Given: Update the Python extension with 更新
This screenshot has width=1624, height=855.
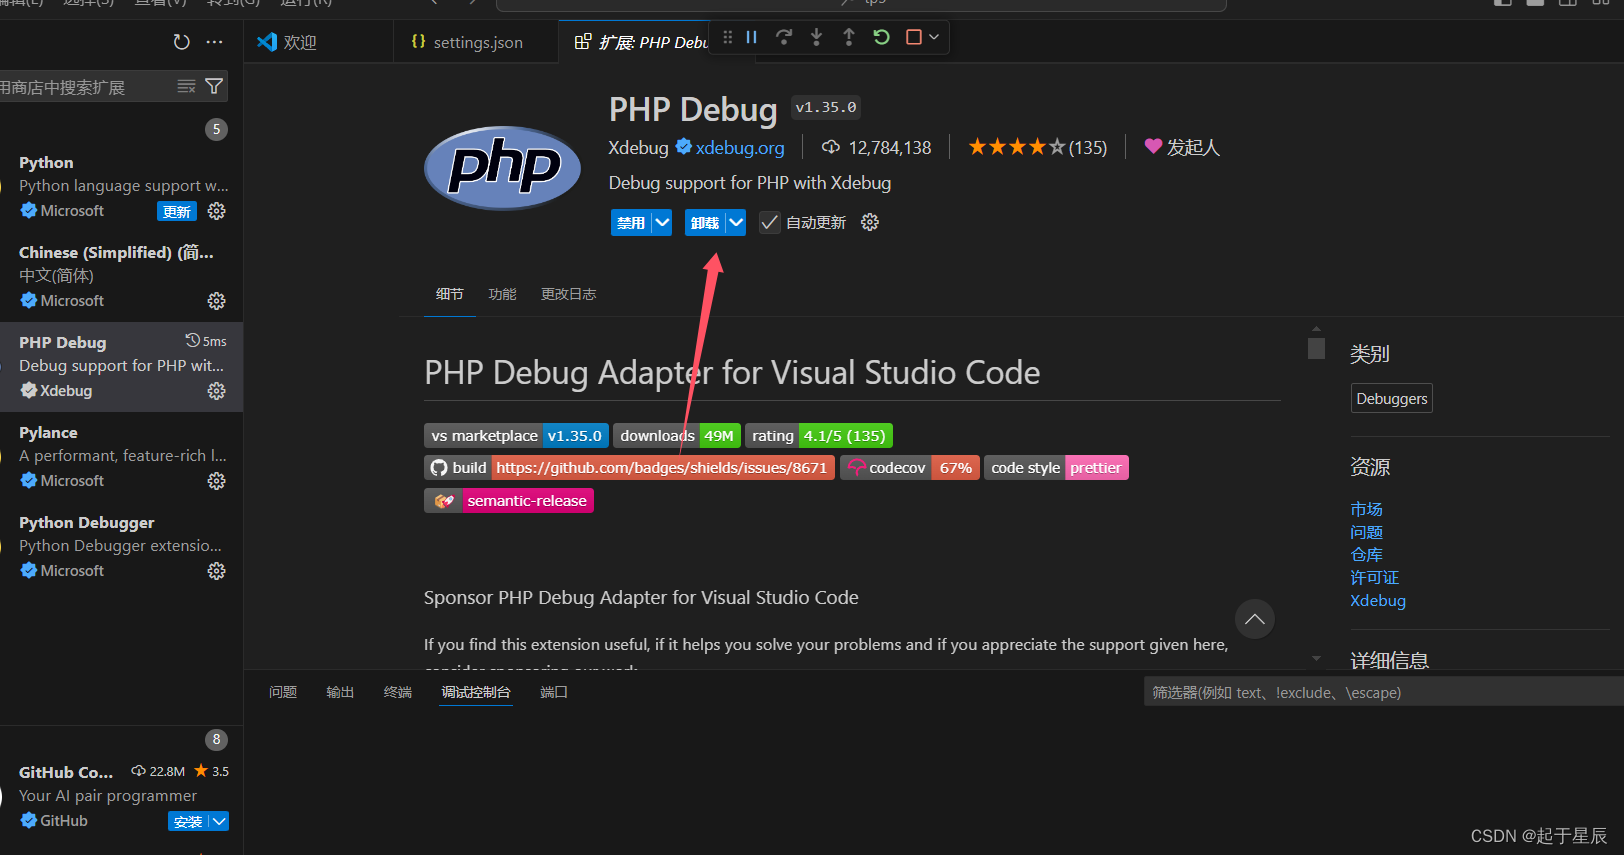Looking at the screenshot, I should 177,211.
